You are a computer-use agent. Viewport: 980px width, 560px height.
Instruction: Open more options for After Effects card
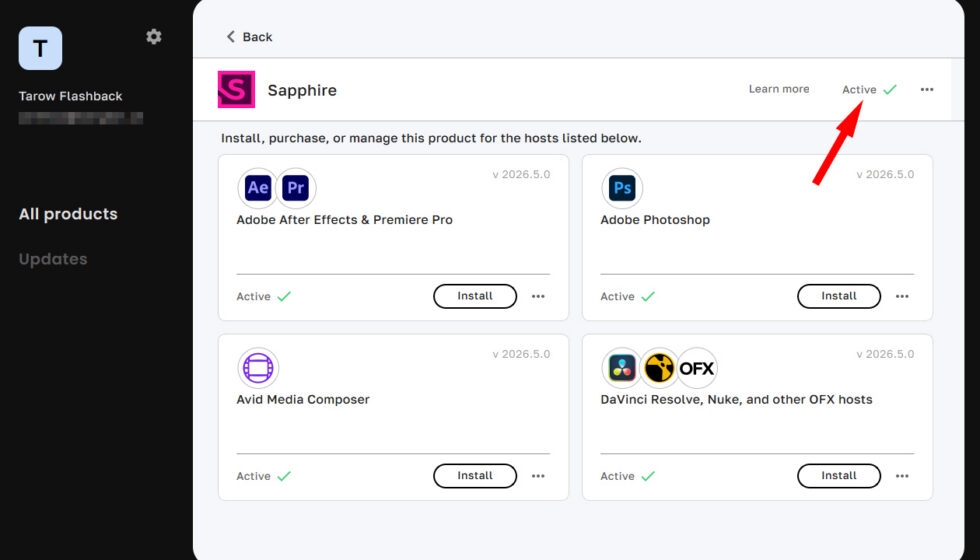coord(538,296)
